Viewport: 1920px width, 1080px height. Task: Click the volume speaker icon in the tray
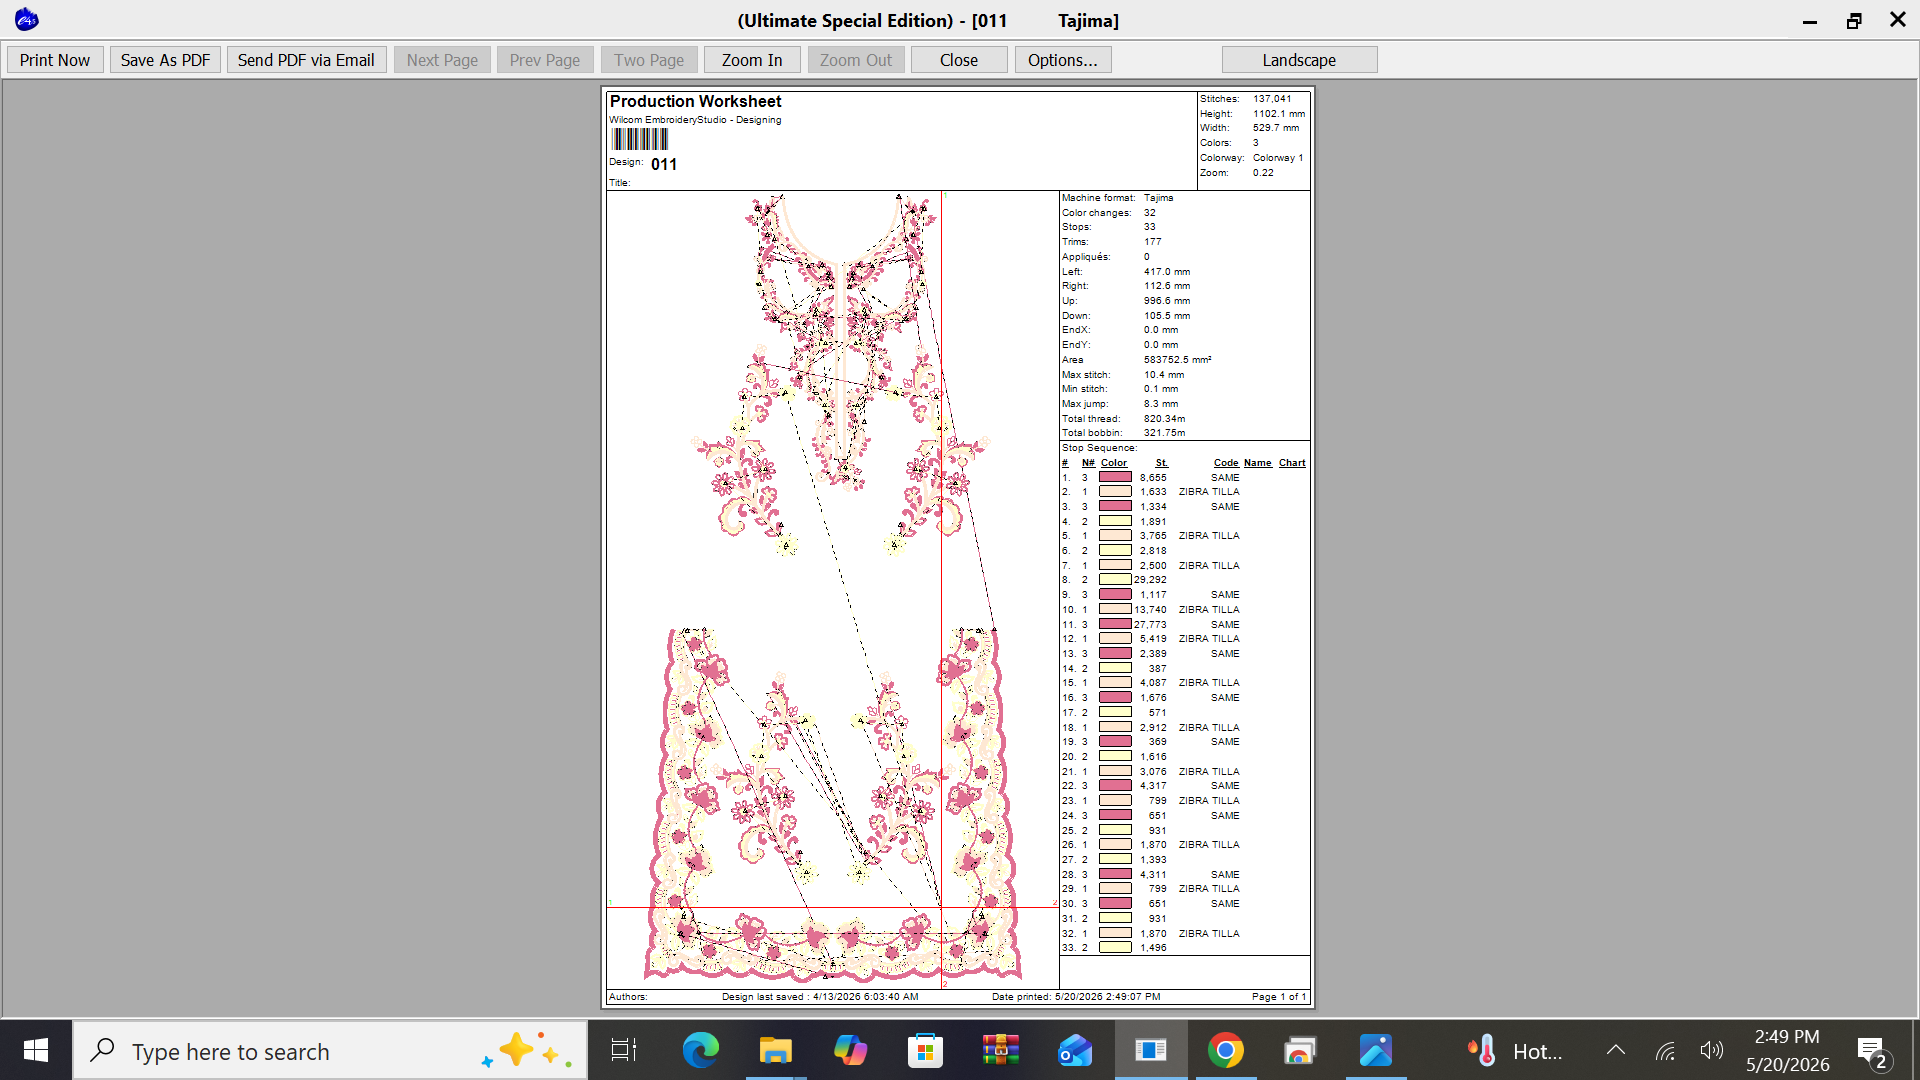(x=1712, y=1050)
